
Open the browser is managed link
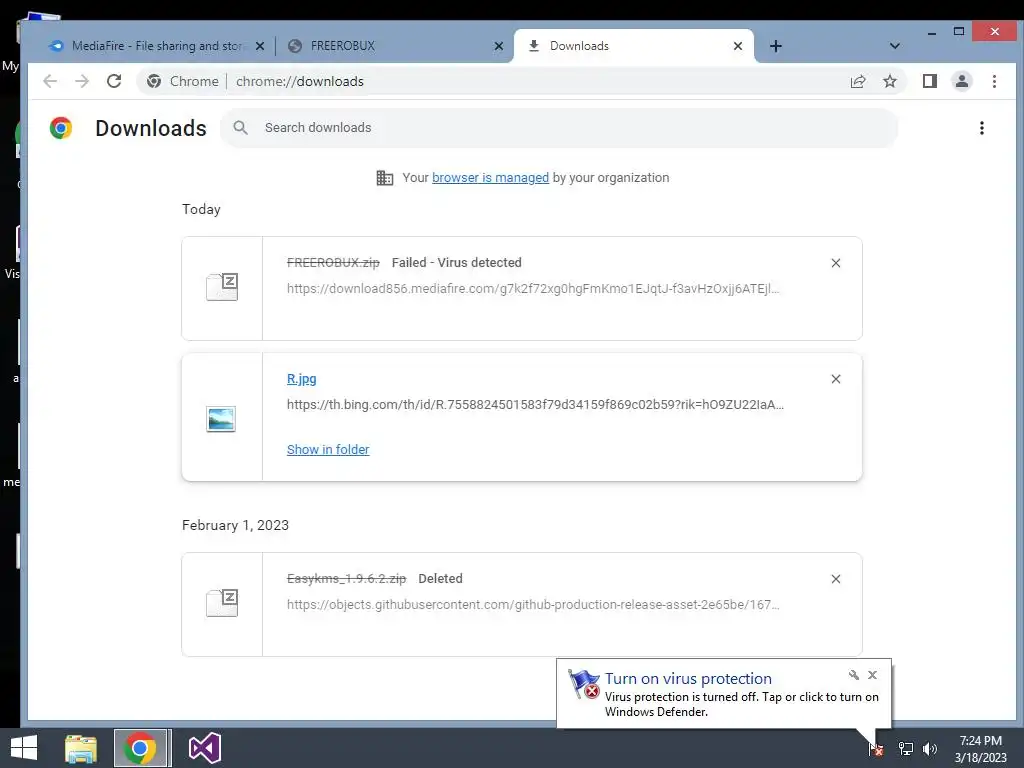(490, 178)
